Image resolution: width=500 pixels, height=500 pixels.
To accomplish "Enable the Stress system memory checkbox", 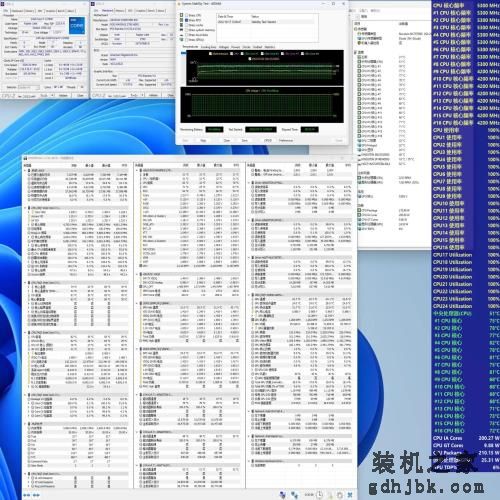I will pos(187,30).
